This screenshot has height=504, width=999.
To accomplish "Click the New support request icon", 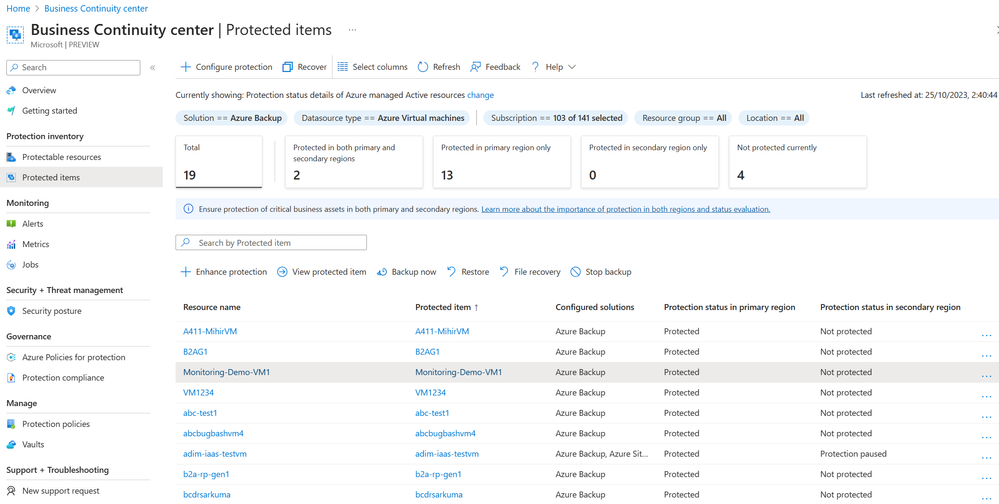I will [x=11, y=491].
